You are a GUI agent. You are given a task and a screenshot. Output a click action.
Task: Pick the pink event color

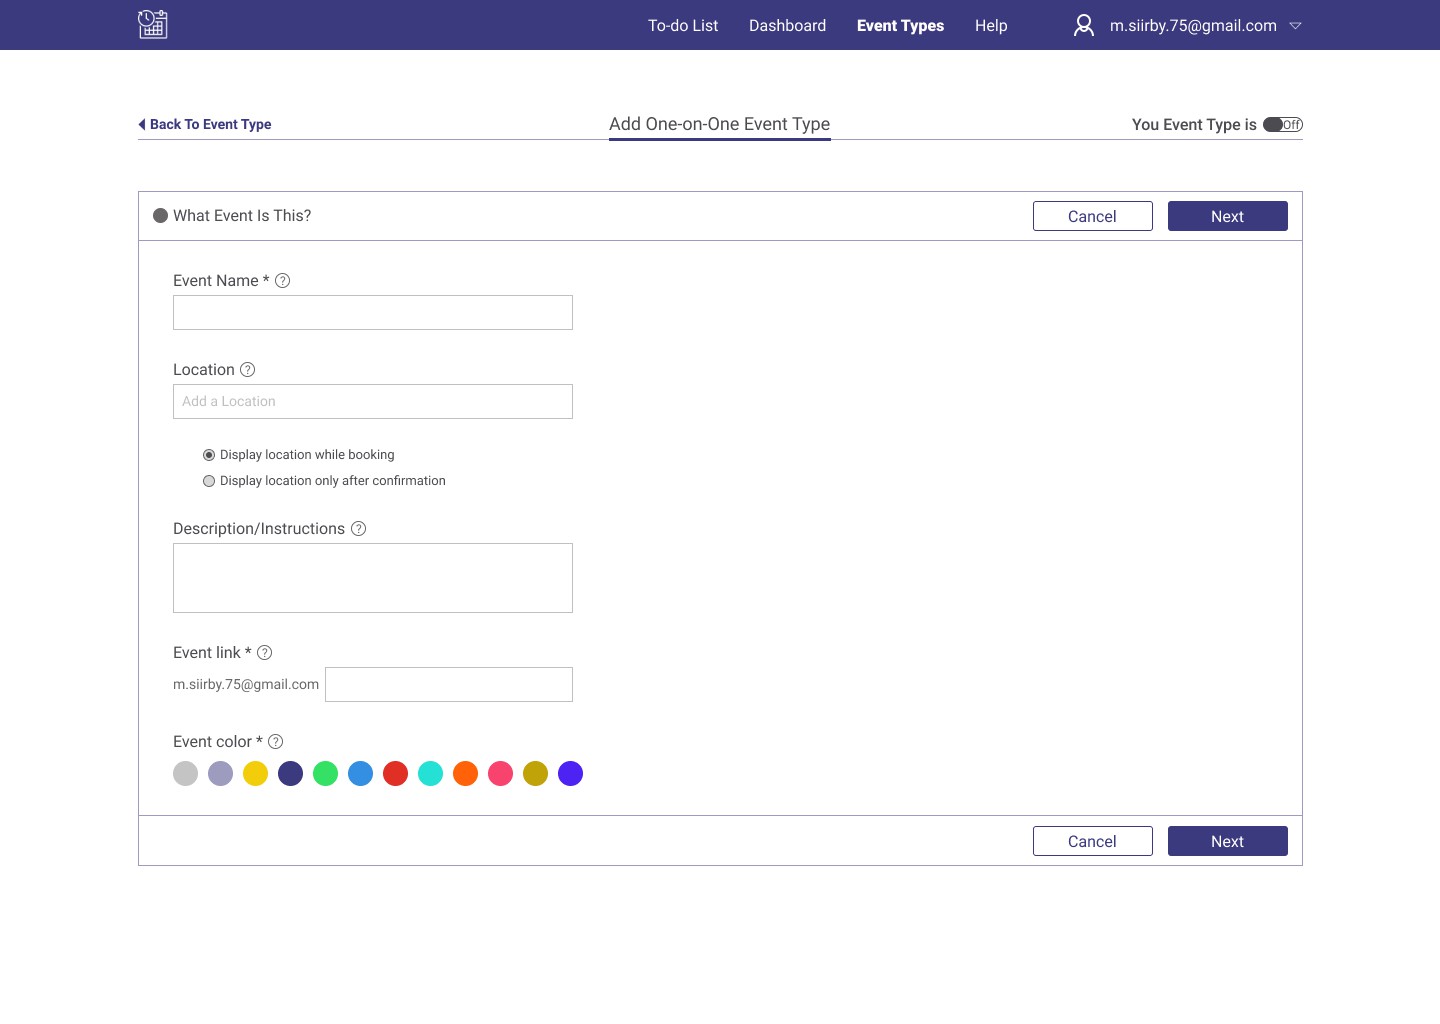[x=501, y=773]
